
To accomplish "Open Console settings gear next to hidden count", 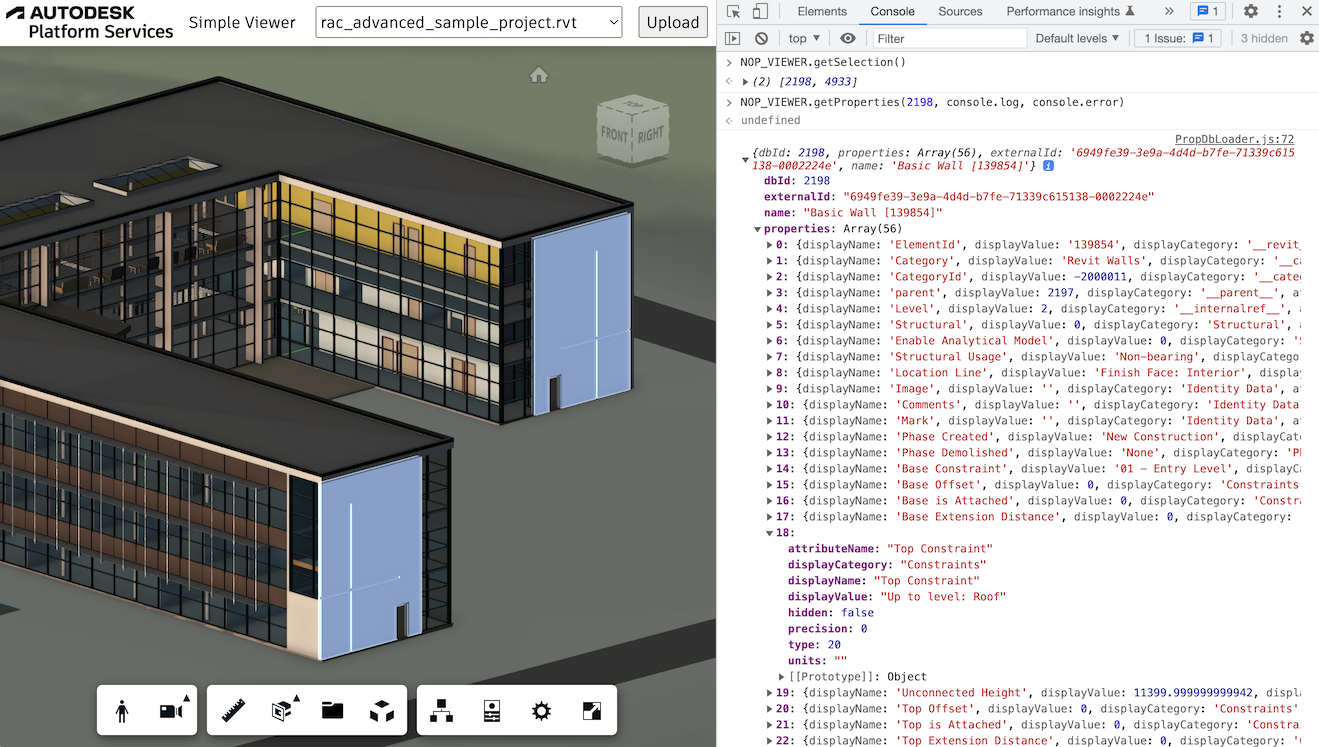I will click(1307, 38).
